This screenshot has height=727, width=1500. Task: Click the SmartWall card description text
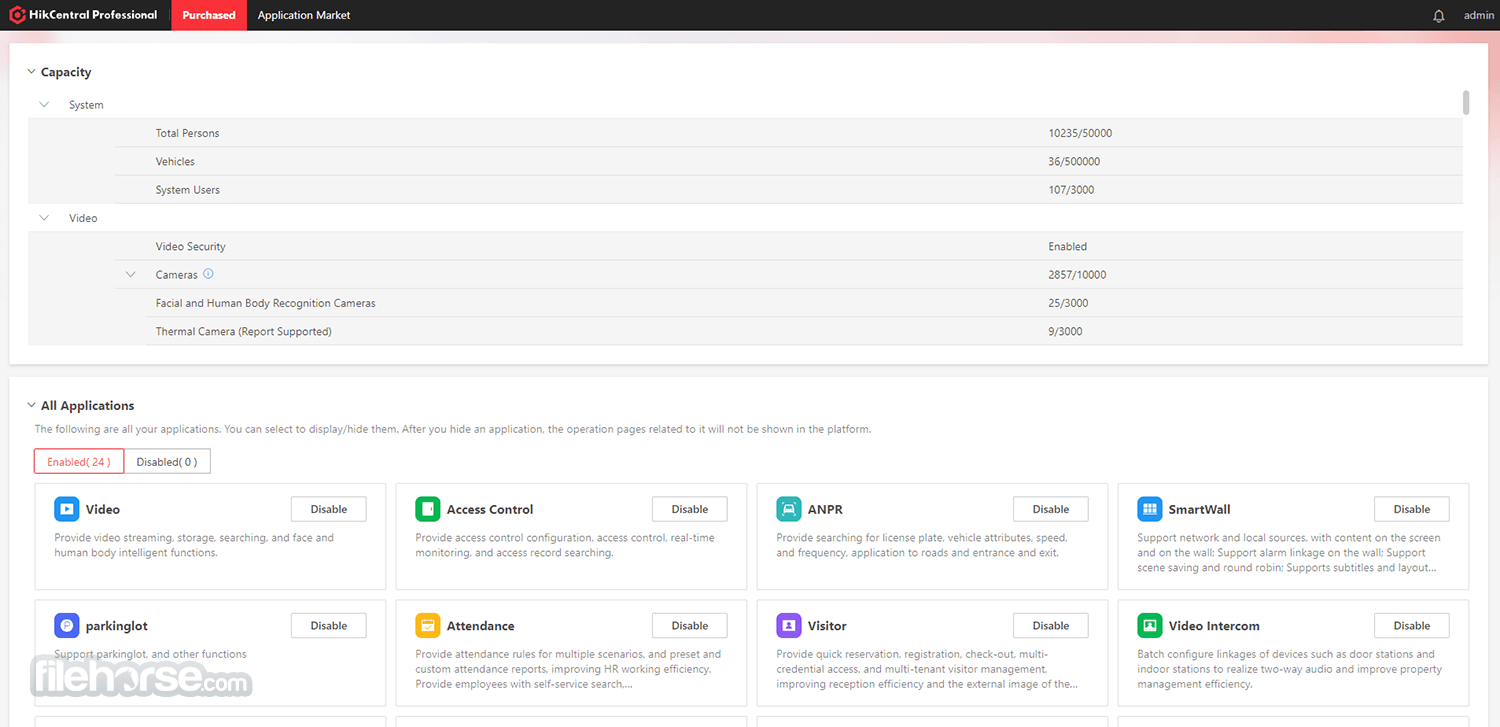(x=1289, y=552)
